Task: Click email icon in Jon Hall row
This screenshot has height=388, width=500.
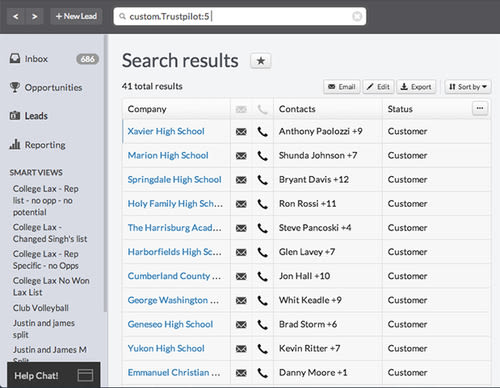Action: (x=241, y=276)
